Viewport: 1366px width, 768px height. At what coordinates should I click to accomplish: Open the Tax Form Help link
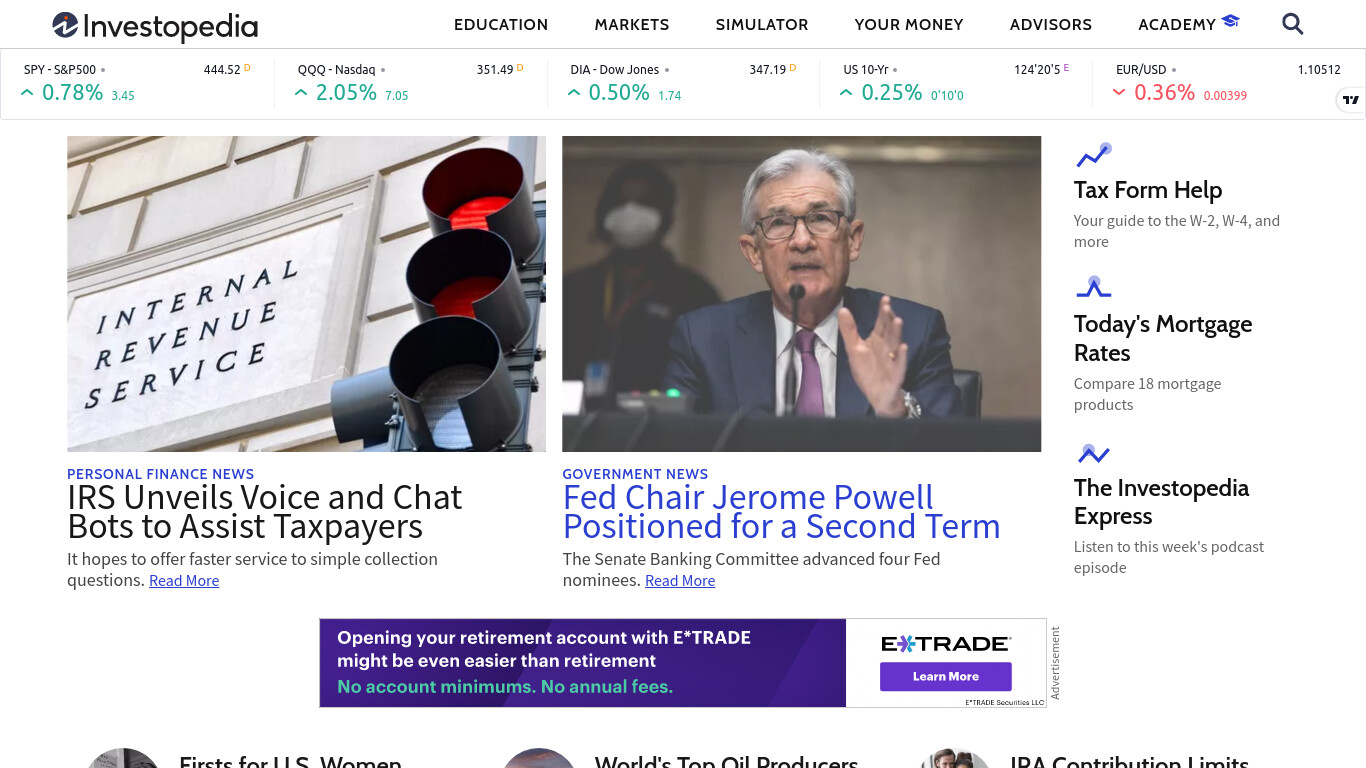point(1148,190)
